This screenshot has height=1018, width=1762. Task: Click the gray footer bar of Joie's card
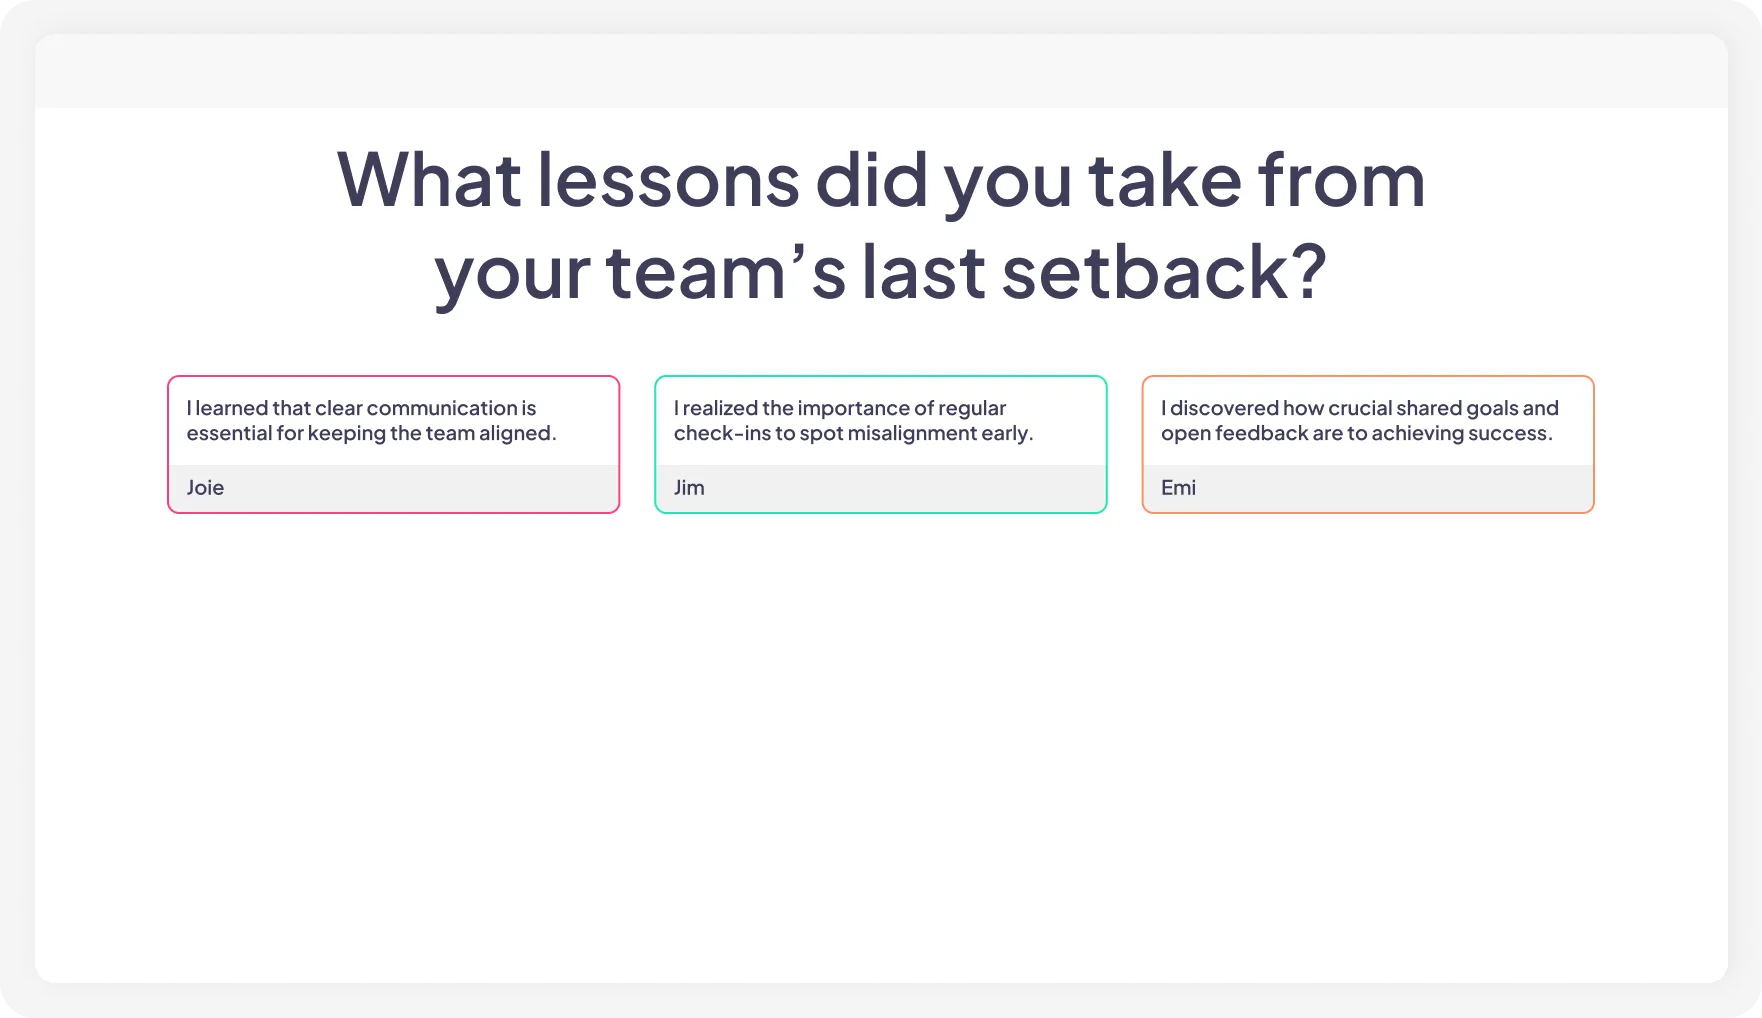coord(393,489)
